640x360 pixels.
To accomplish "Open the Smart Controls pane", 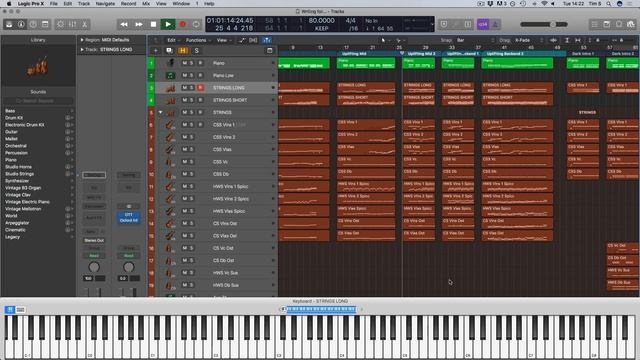I will (60, 24).
